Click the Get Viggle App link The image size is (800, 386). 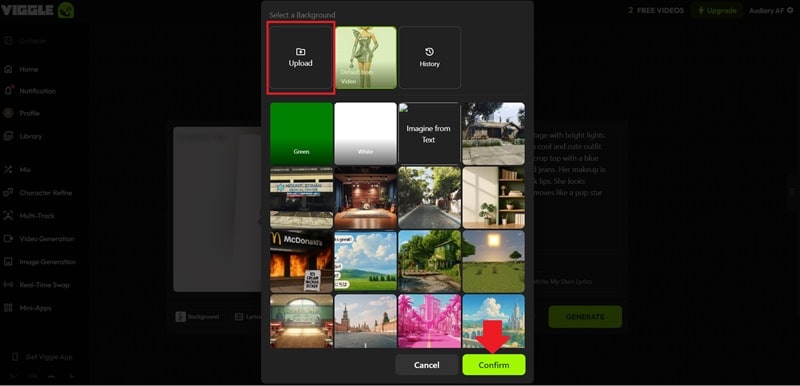pos(42,357)
